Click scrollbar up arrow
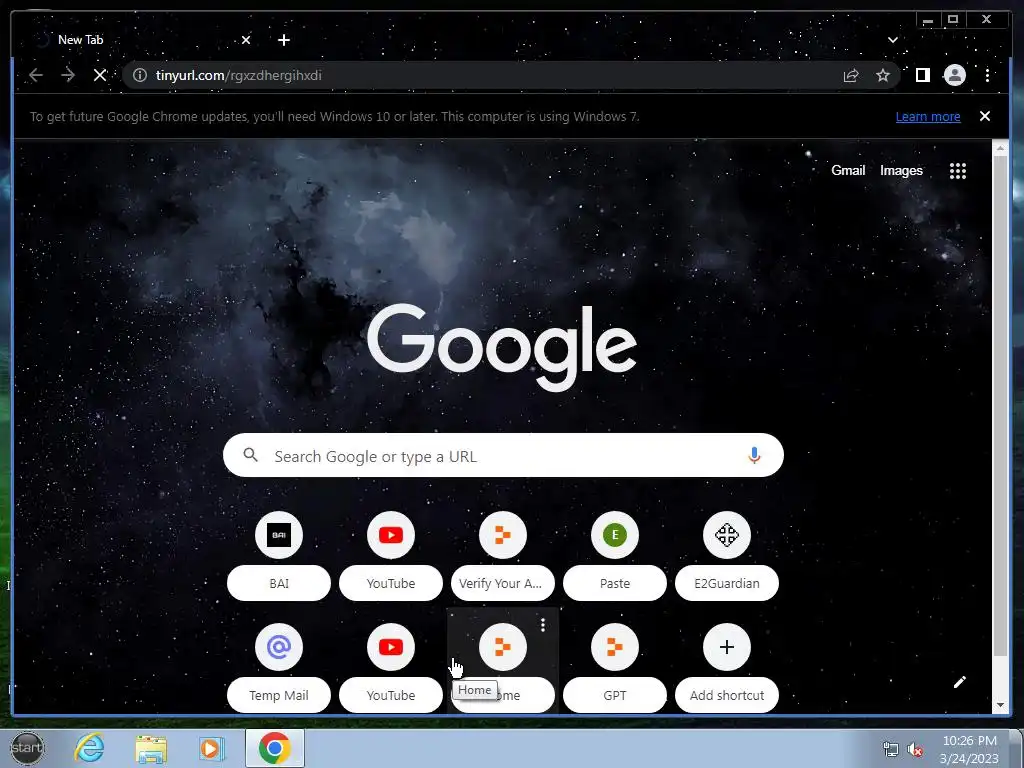 (x=1000, y=148)
